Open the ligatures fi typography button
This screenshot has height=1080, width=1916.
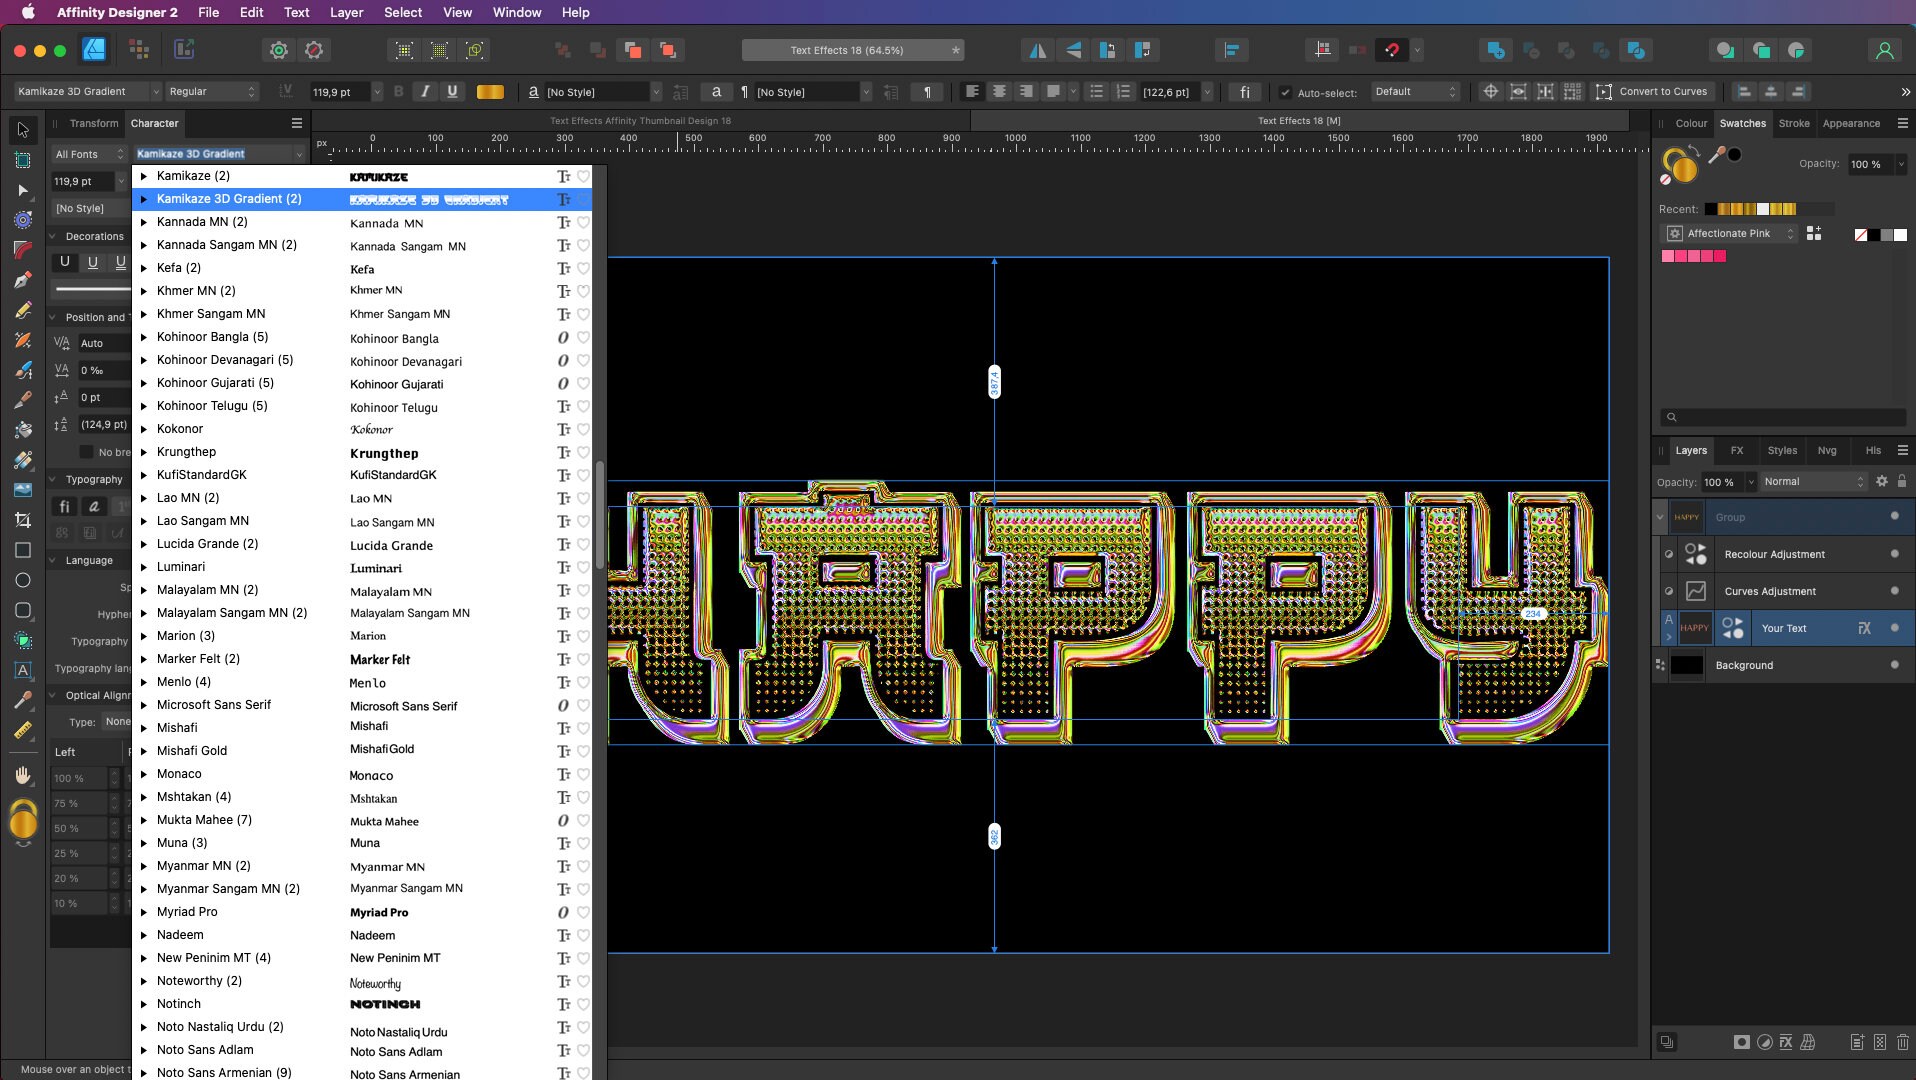tap(1244, 92)
